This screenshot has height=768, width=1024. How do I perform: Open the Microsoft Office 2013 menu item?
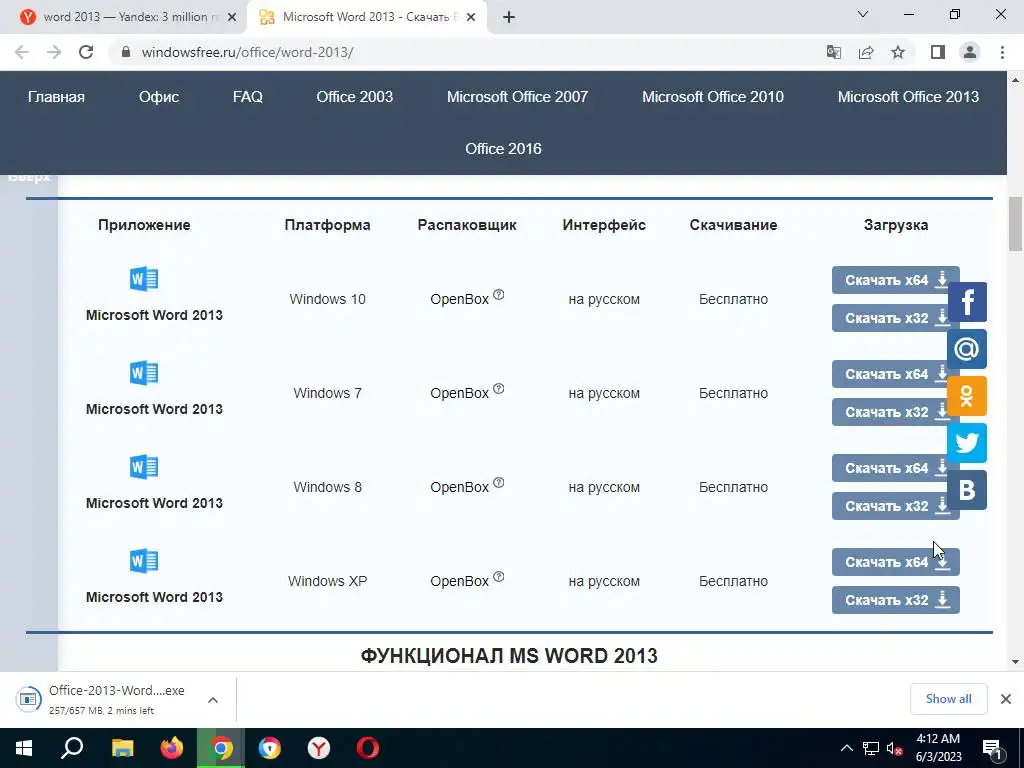point(908,97)
